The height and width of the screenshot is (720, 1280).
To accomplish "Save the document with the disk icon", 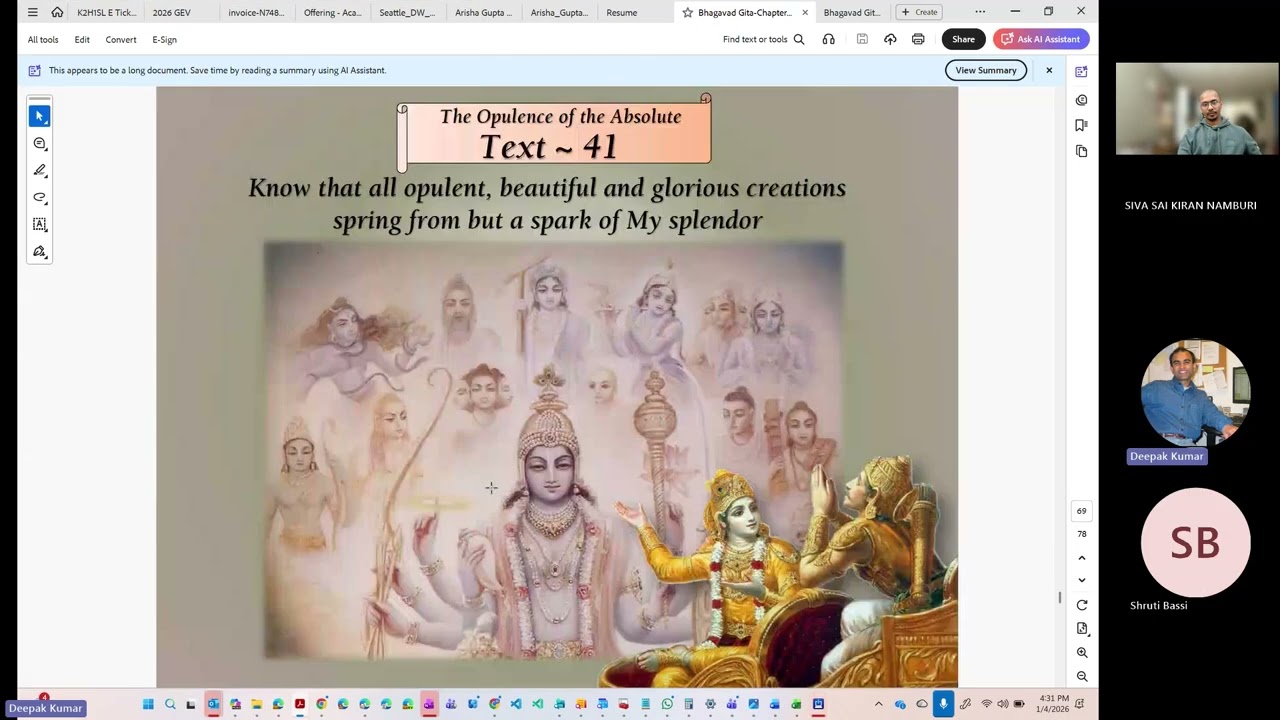I will (x=862, y=39).
